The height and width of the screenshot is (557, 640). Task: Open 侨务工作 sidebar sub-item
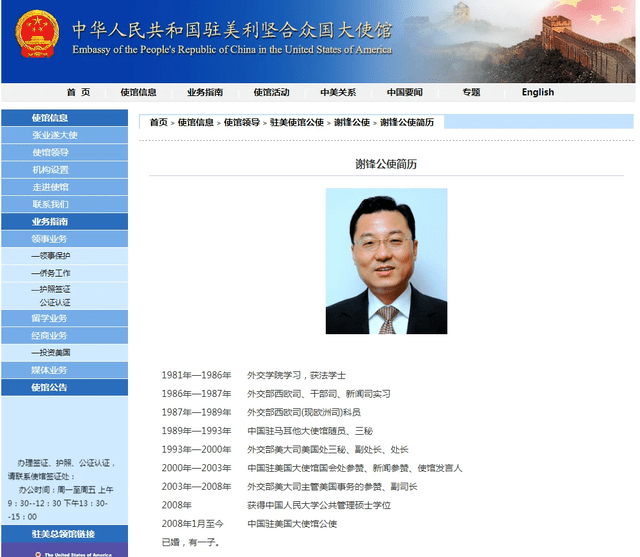click(x=64, y=273)
